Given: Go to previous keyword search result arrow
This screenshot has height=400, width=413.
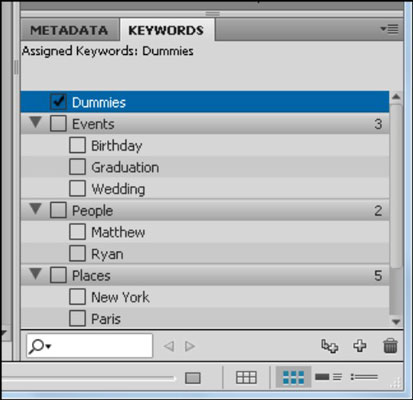Looking at the screenshot, I should 169,346.
